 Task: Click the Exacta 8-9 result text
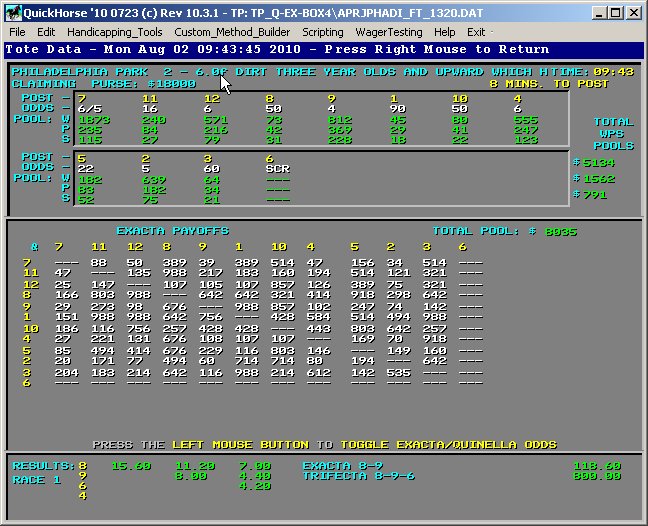[342, 465]
